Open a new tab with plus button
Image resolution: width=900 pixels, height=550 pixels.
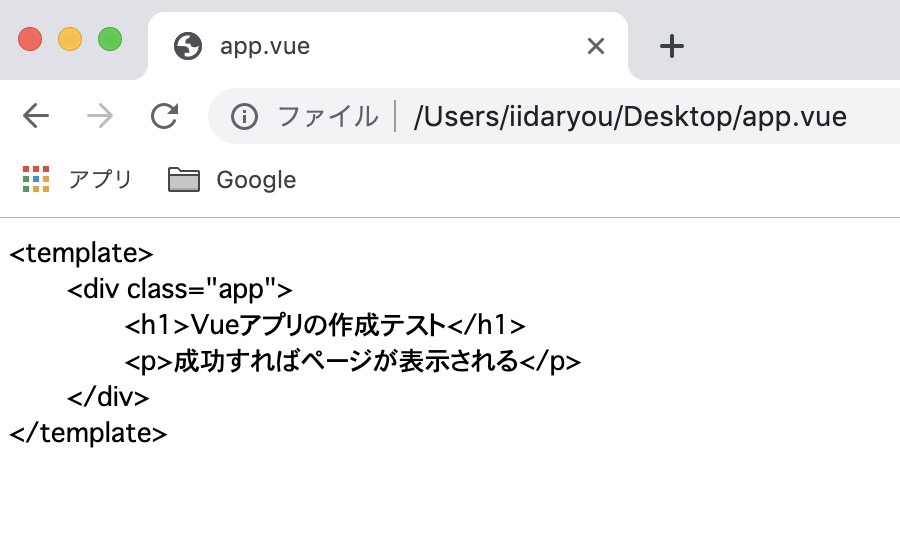[x=672, y=46]
